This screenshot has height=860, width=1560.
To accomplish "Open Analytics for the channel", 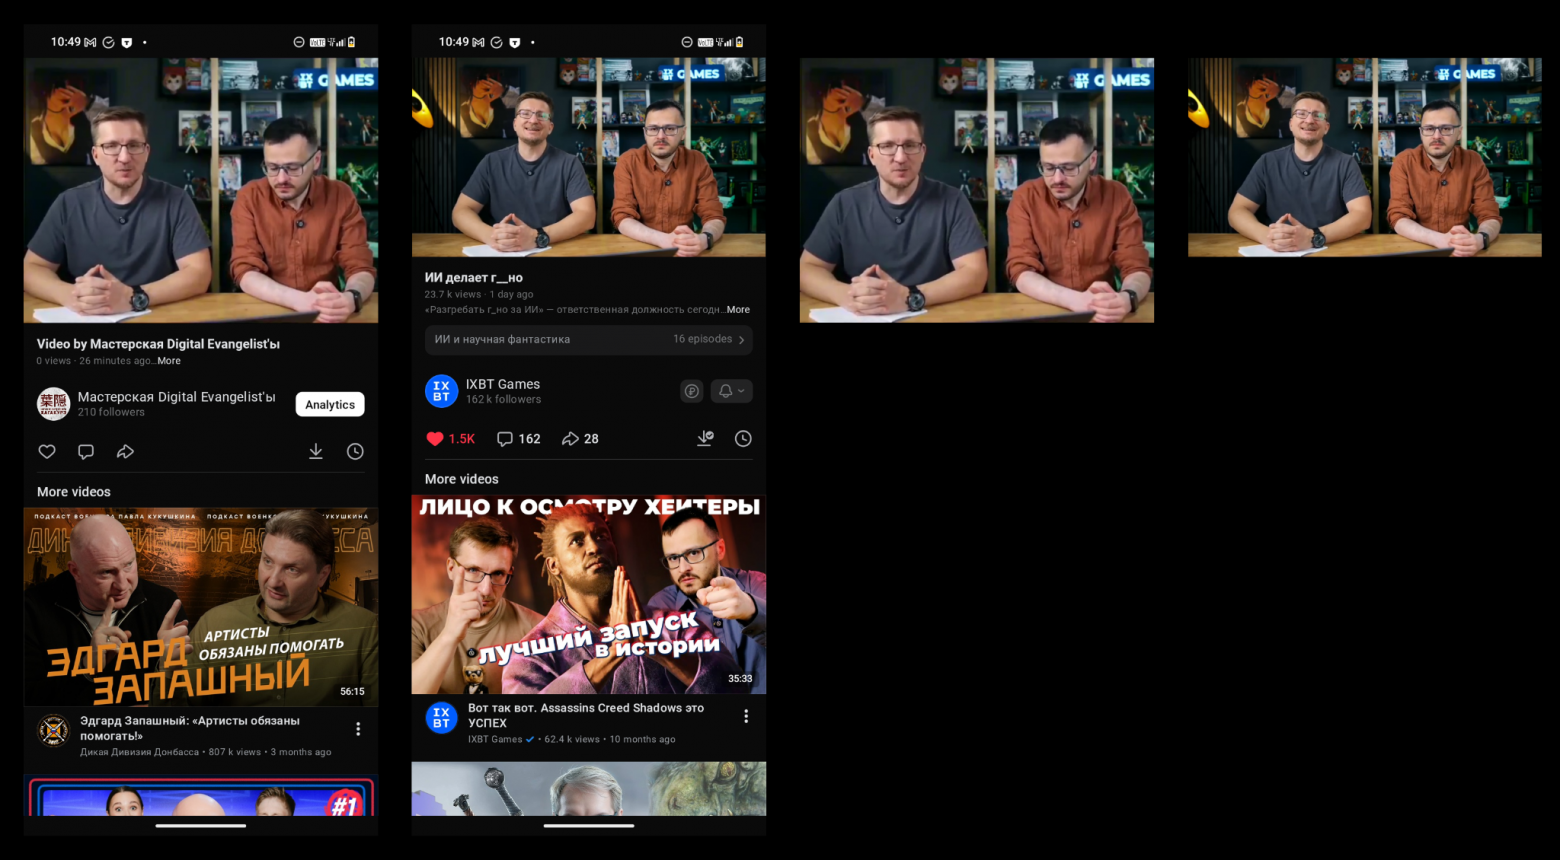I will pos(330,405).
